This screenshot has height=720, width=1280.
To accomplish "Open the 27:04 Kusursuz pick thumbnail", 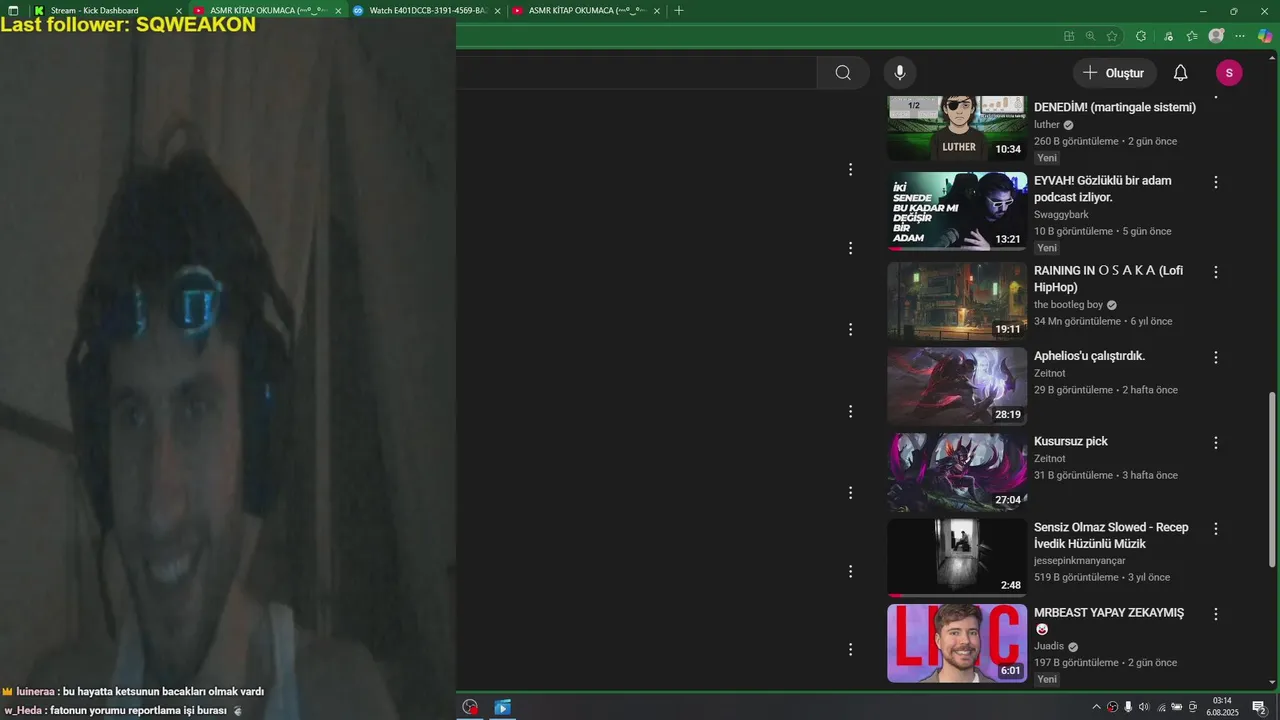I will [957, 472].
